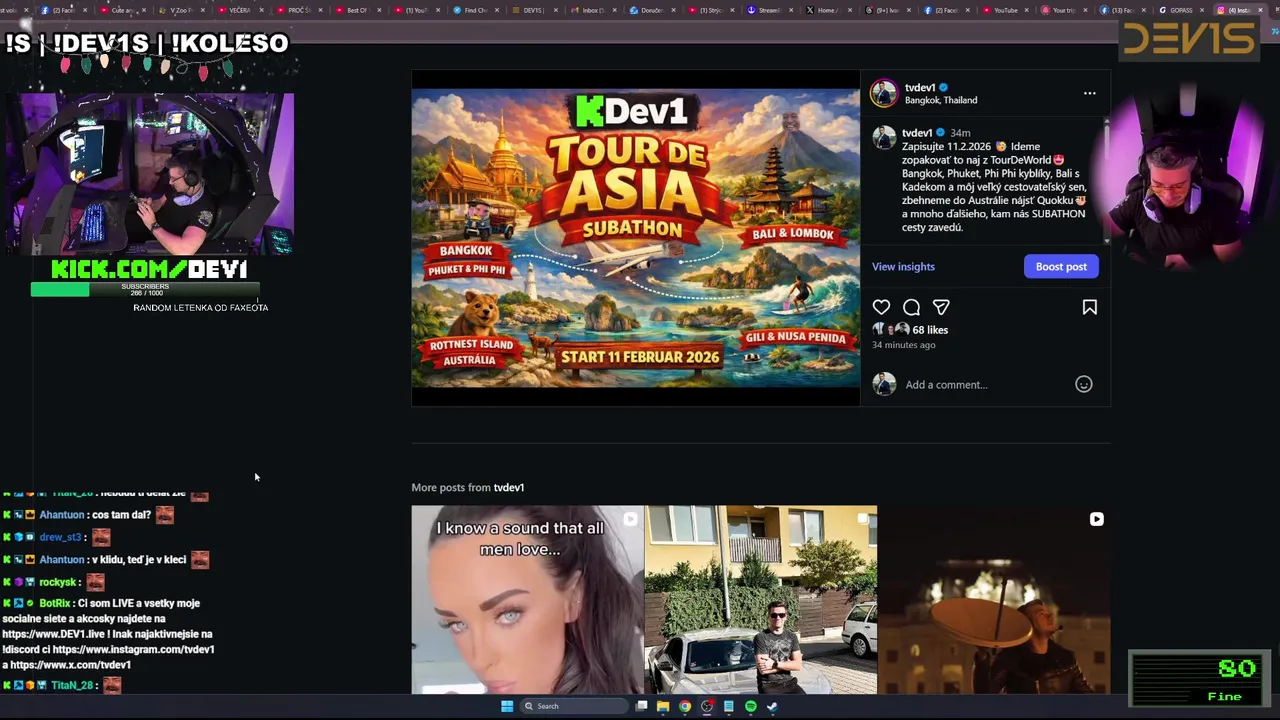Share the post via paper-plane icon
This screenshot has width=1280, height=720.
tap(941, 307)
